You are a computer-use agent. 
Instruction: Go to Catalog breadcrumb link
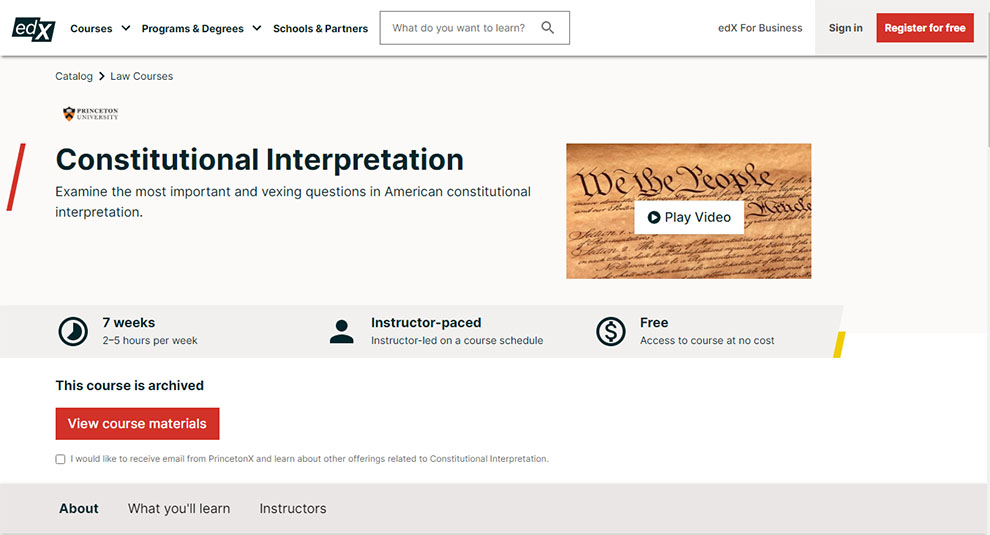74,76
